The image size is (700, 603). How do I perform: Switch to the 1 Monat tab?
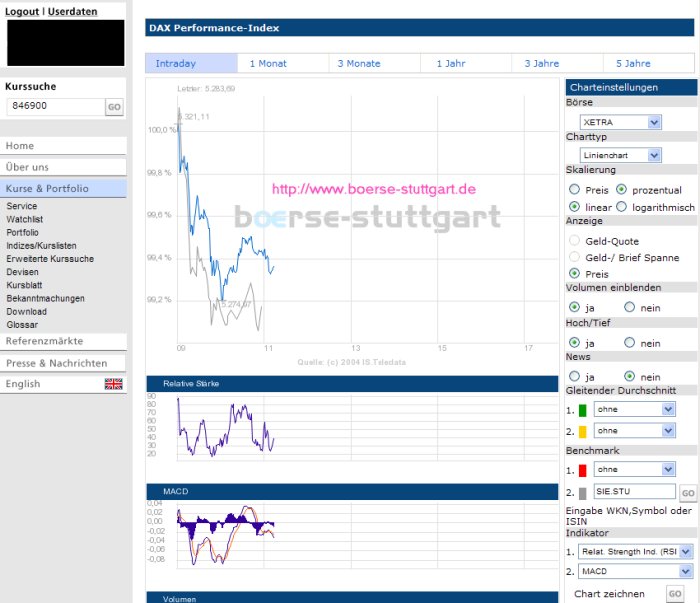[283, 63]
